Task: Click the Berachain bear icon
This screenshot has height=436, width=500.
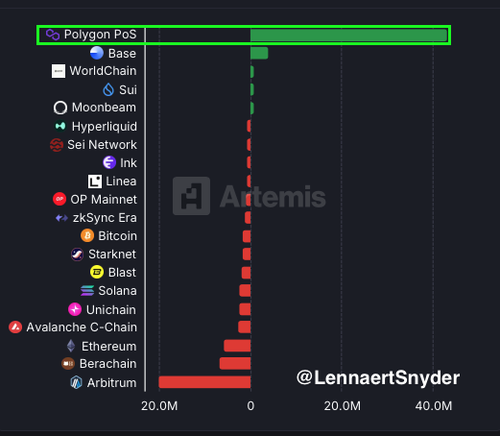Action: pos(68,364)
